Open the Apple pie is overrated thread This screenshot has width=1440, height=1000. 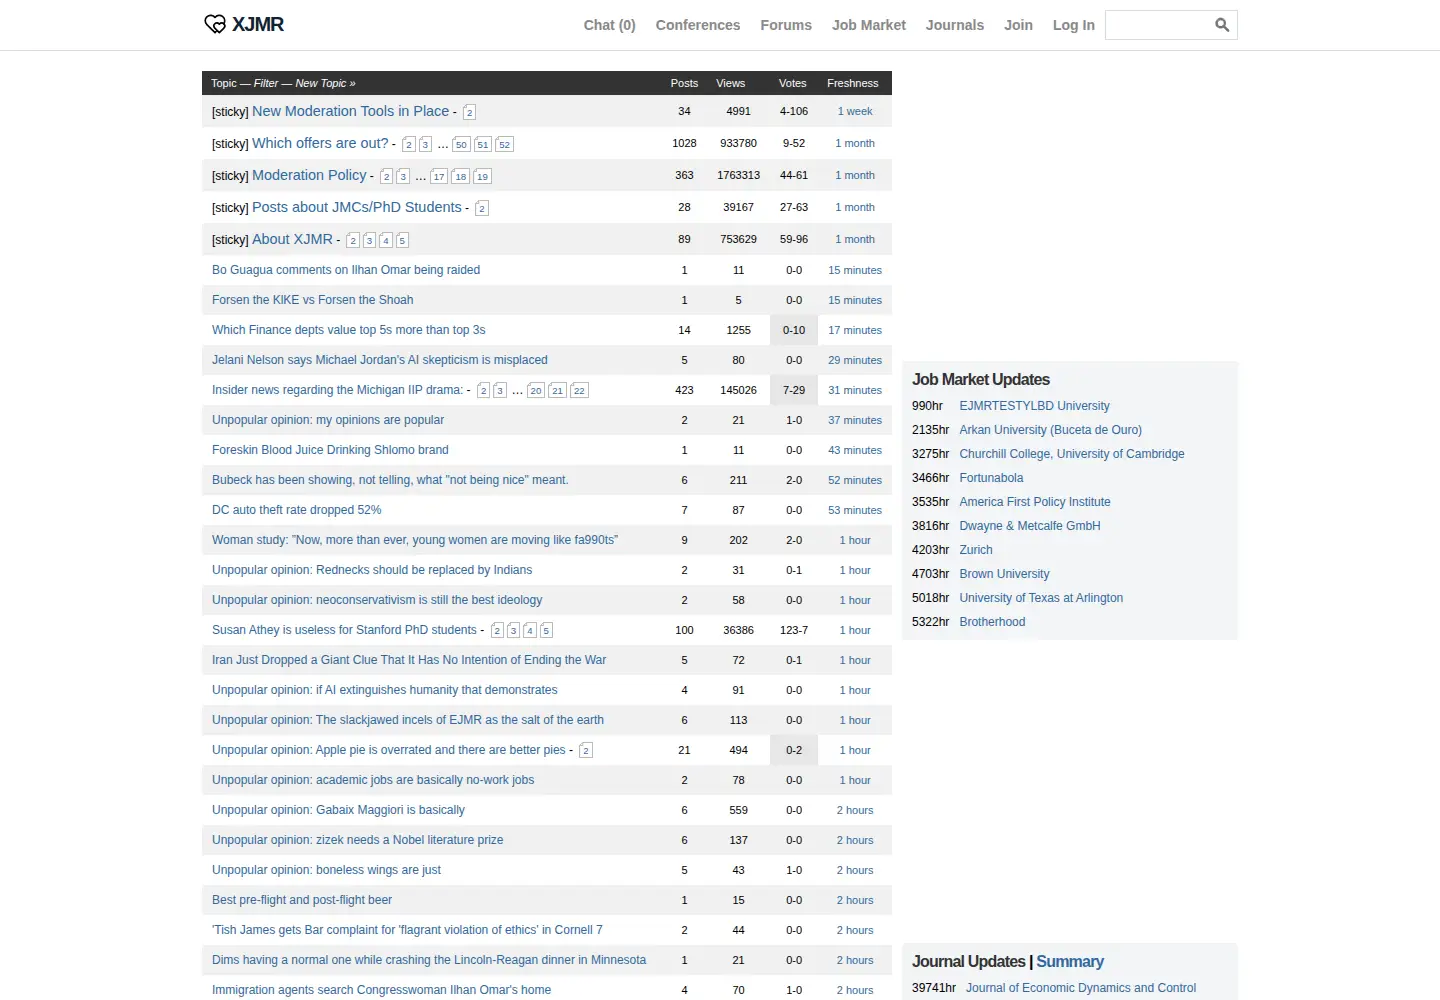(389, 750)
